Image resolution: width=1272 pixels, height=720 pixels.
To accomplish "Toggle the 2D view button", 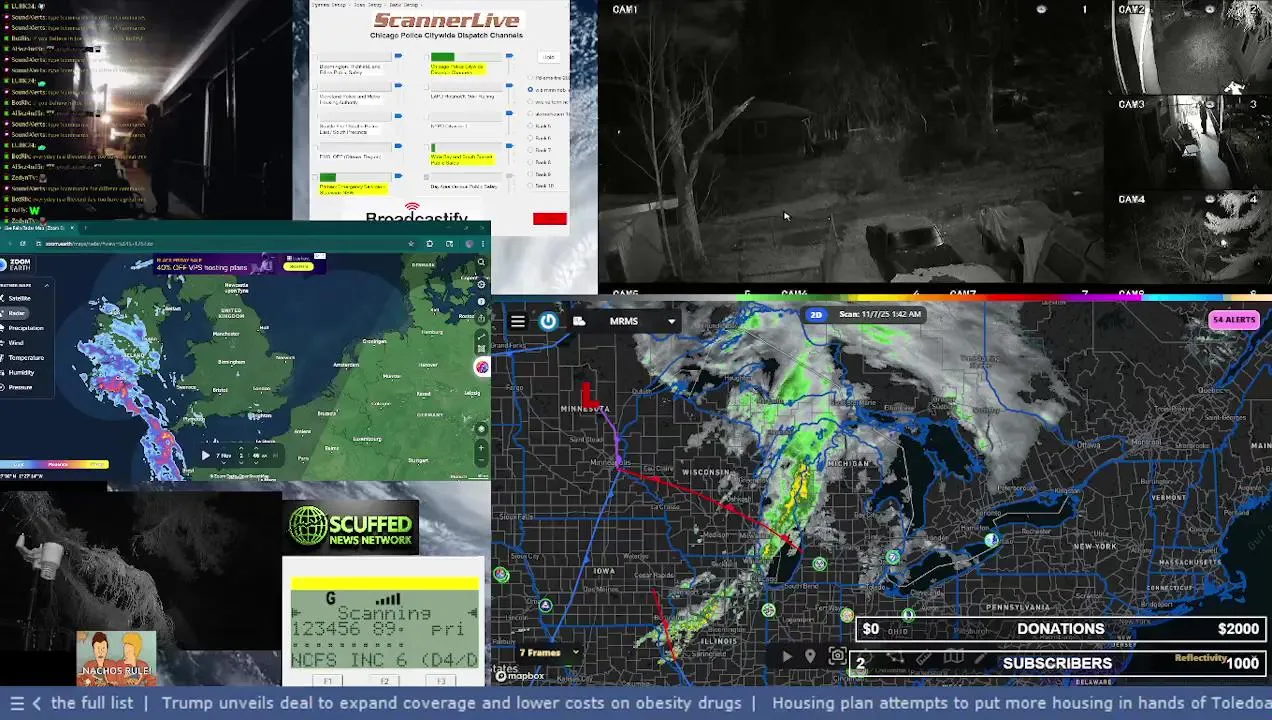I will pyautogui.click(x=816, y=314).
